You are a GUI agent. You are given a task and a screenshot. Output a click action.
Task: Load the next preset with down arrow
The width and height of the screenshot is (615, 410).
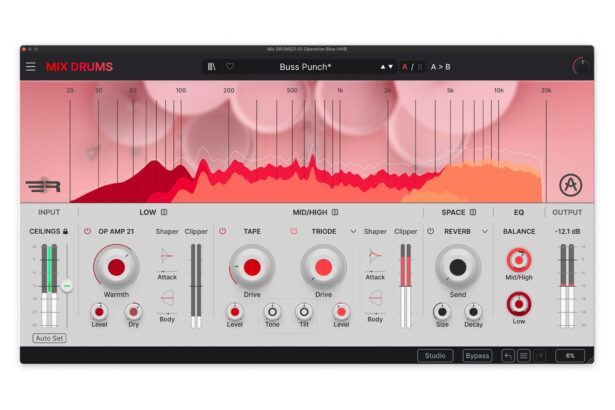[391, 67]
